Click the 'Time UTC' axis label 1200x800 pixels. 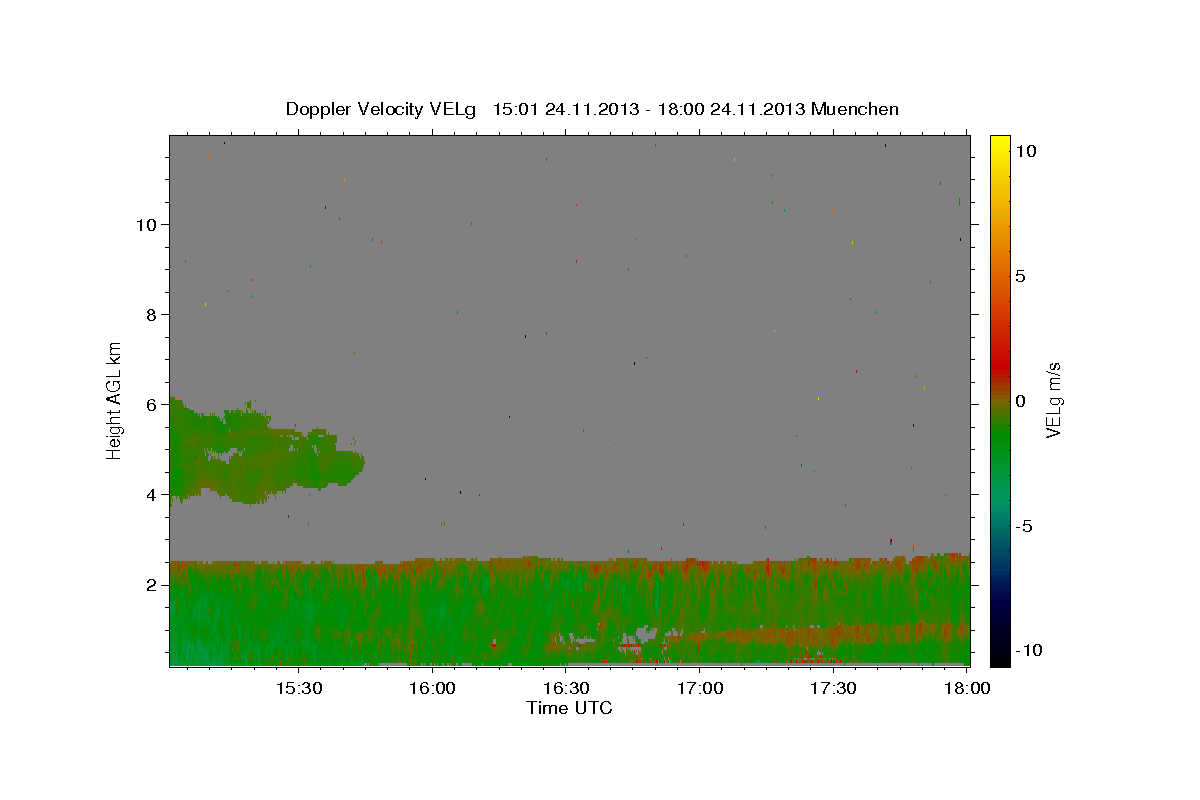(569, 708)
